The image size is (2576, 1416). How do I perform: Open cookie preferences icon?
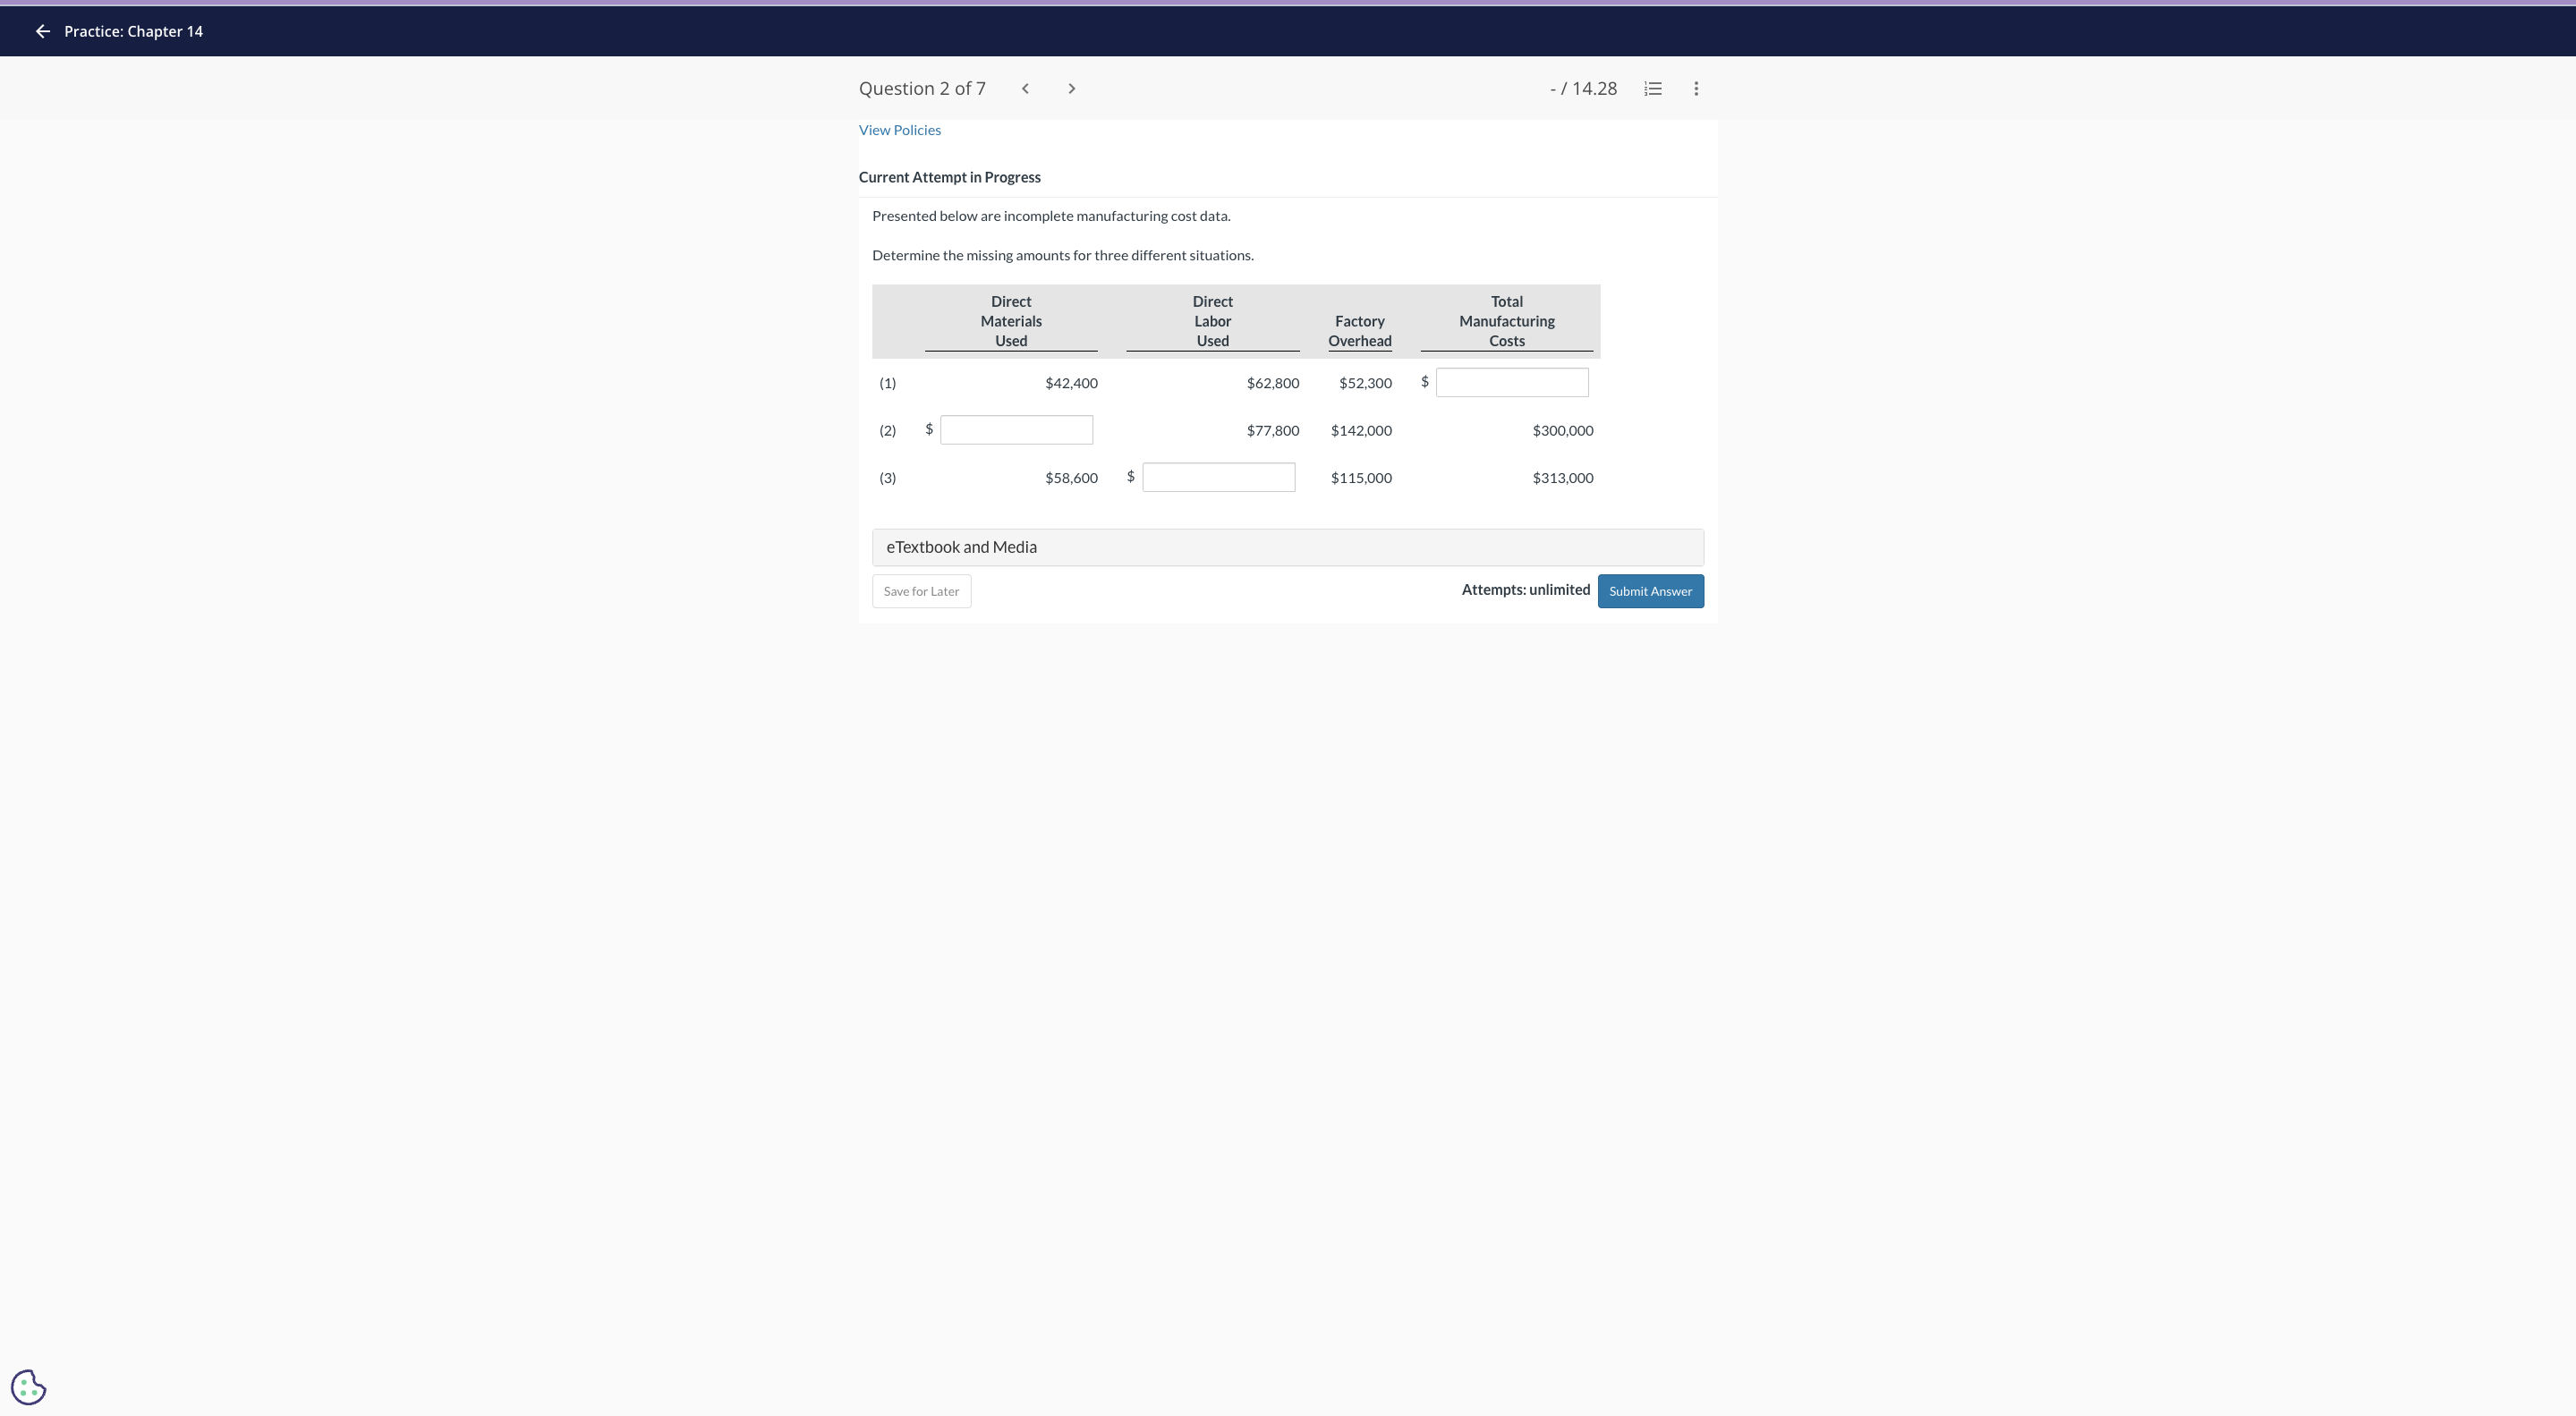28,1387
